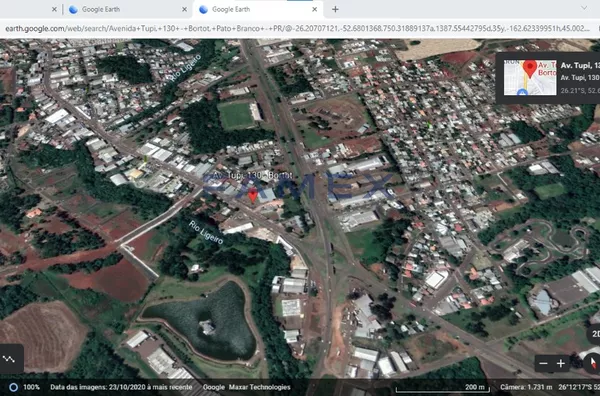Zoom in with the plus button
The image size is (600, 396).
point(561,363)
